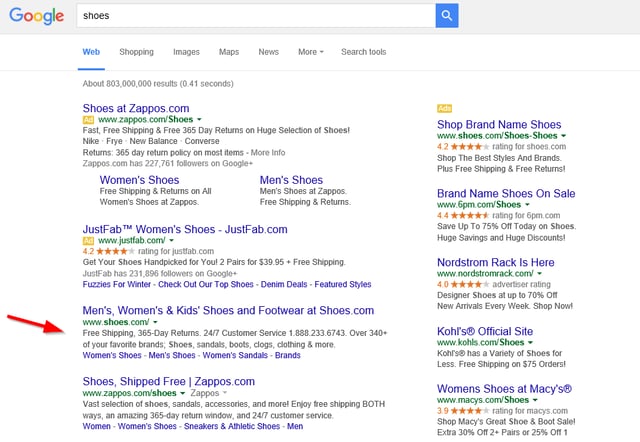
Task: Click the Zappos.com has 227,761 followers text
Action: pyautogui.click(x=168, y=164)
